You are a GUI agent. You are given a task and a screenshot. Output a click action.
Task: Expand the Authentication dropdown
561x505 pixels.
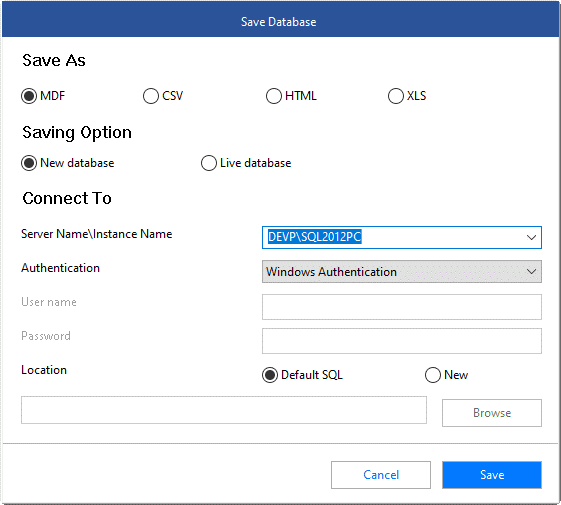point(531,272)
